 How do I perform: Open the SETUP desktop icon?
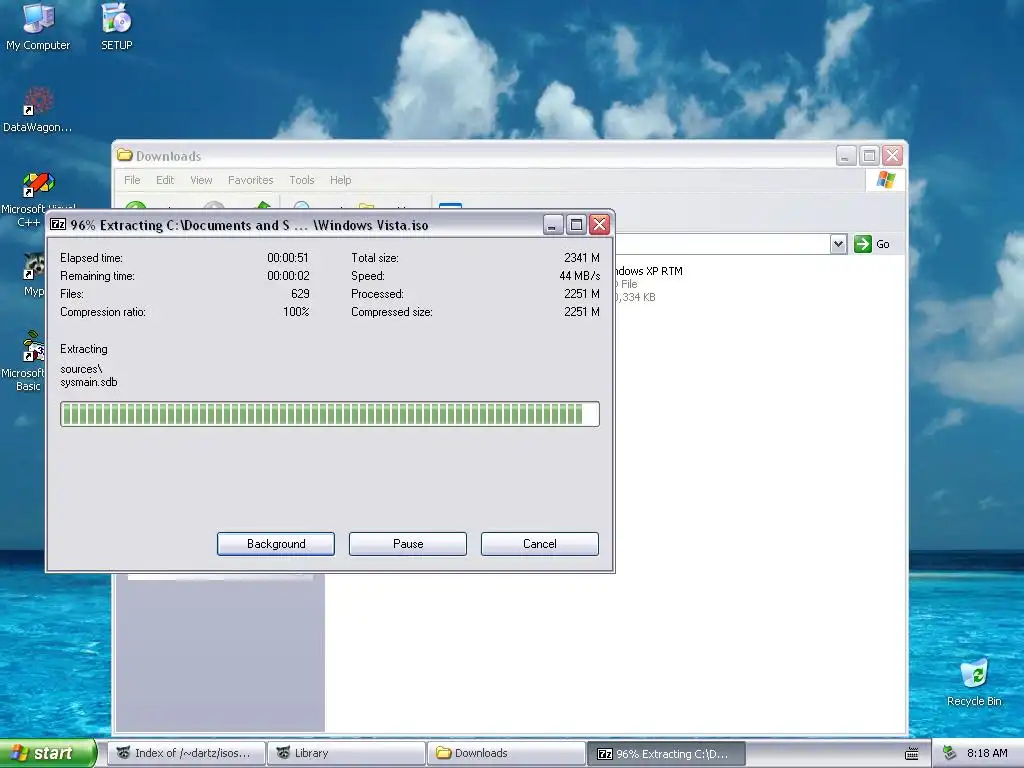pyautogui.click(x=117, y=26)
